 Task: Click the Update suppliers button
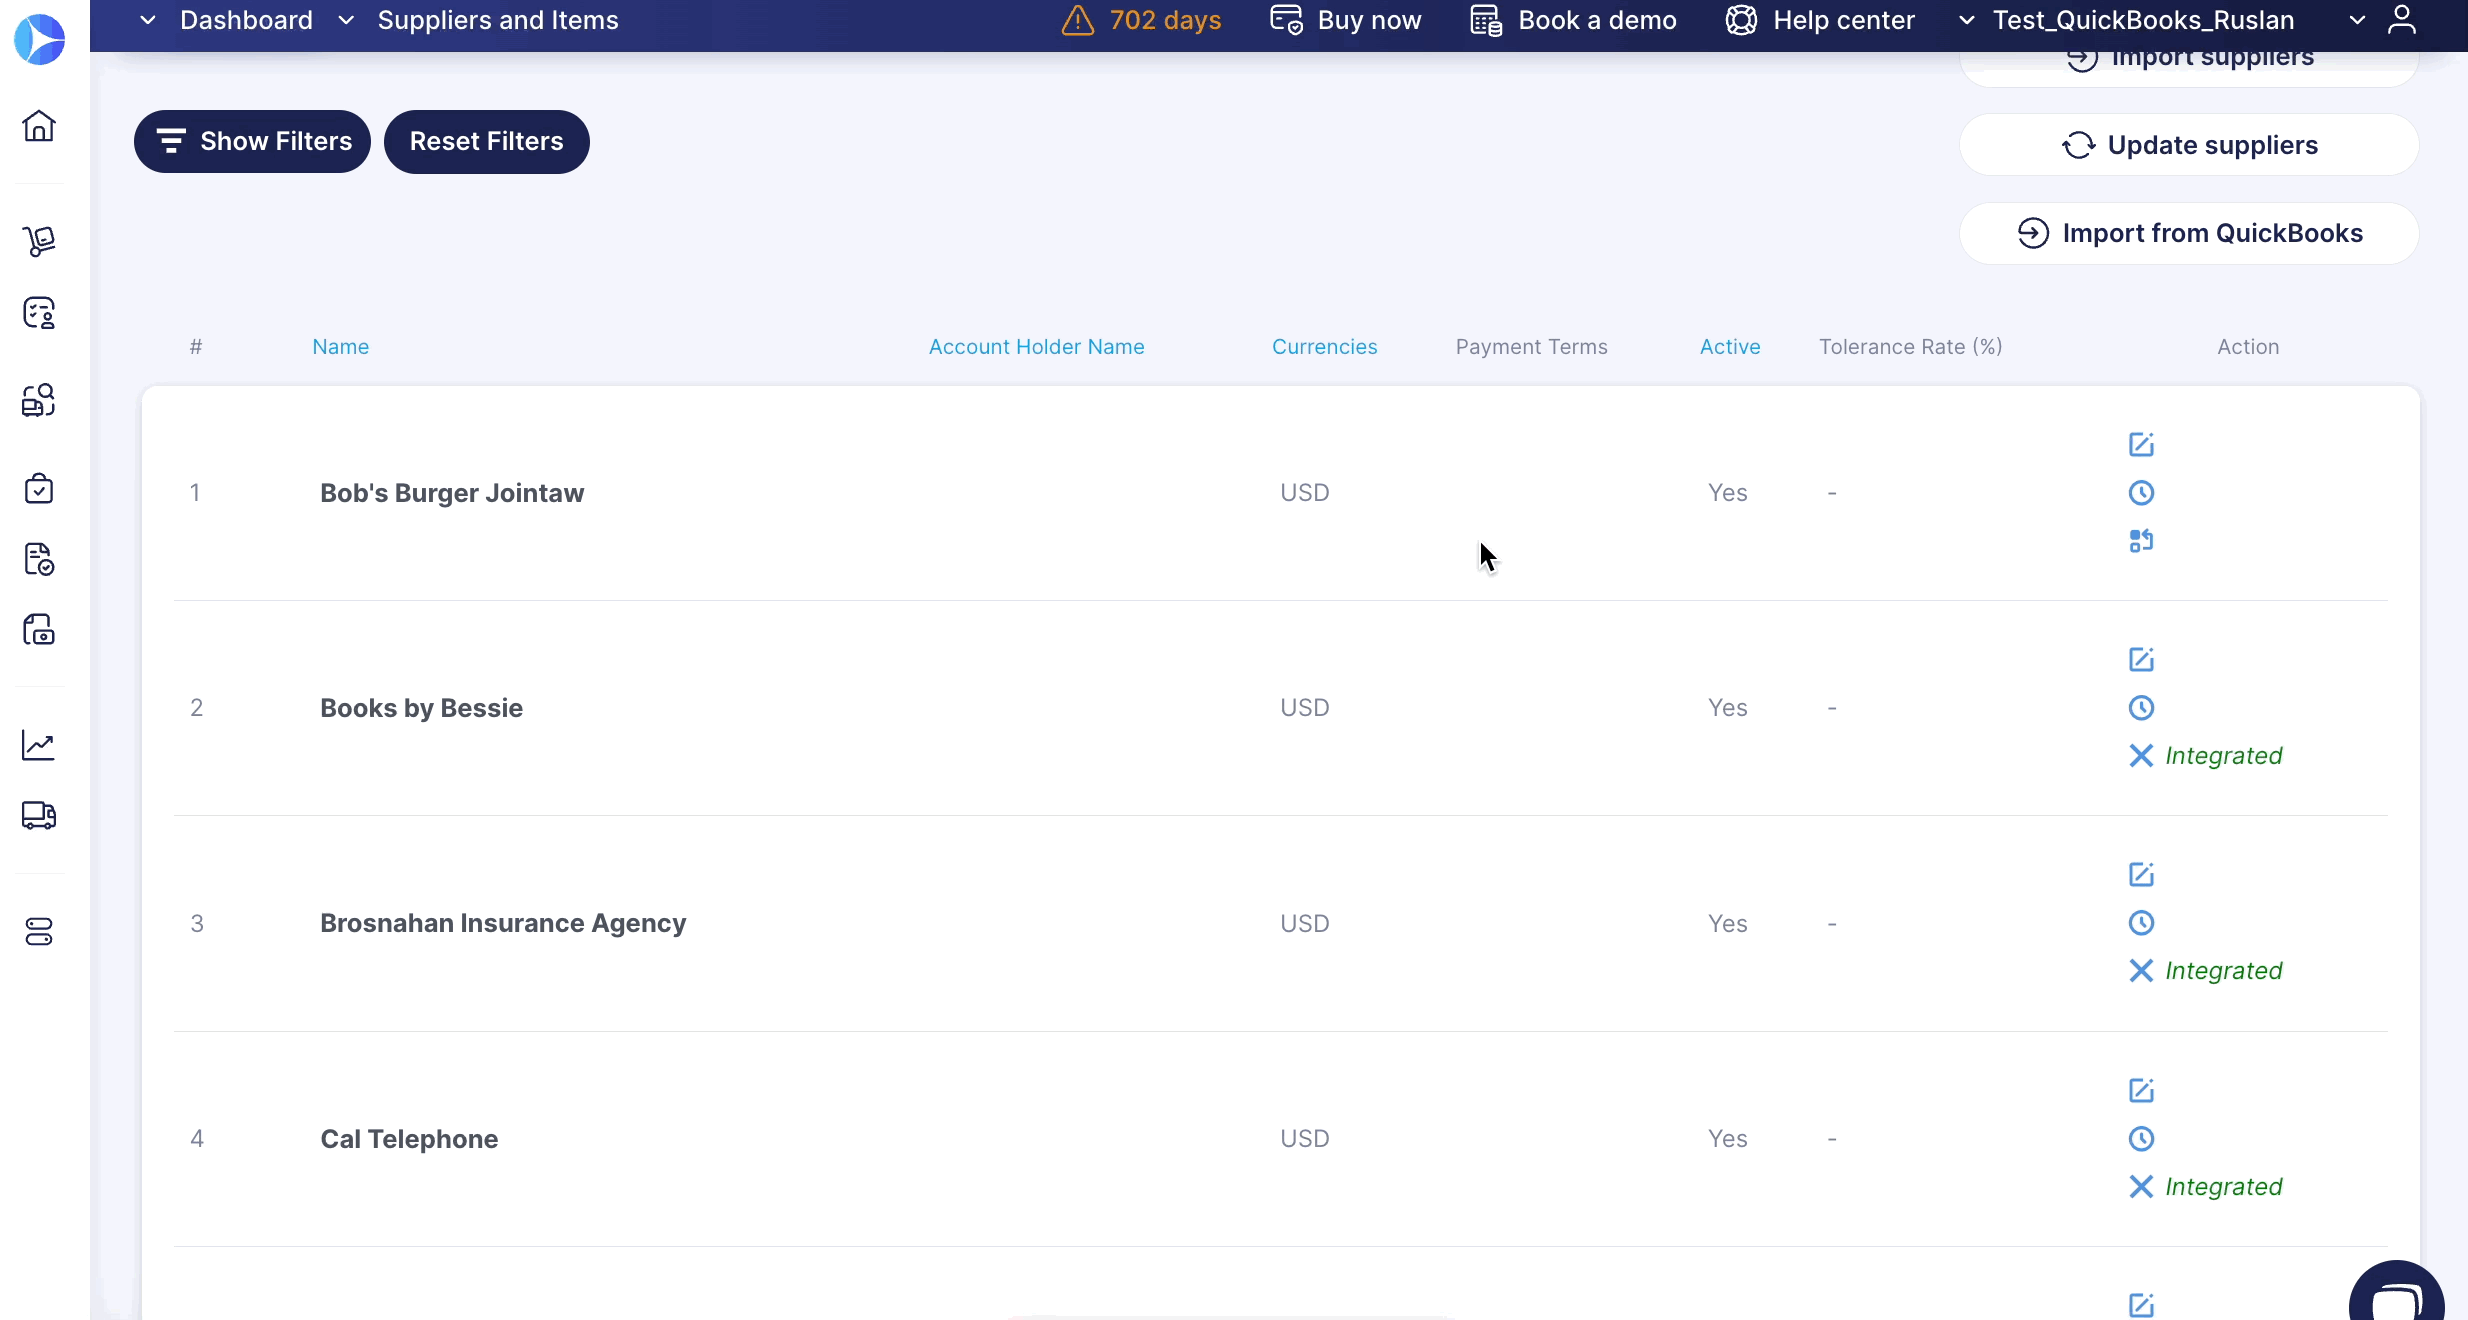coord(2189,145)
